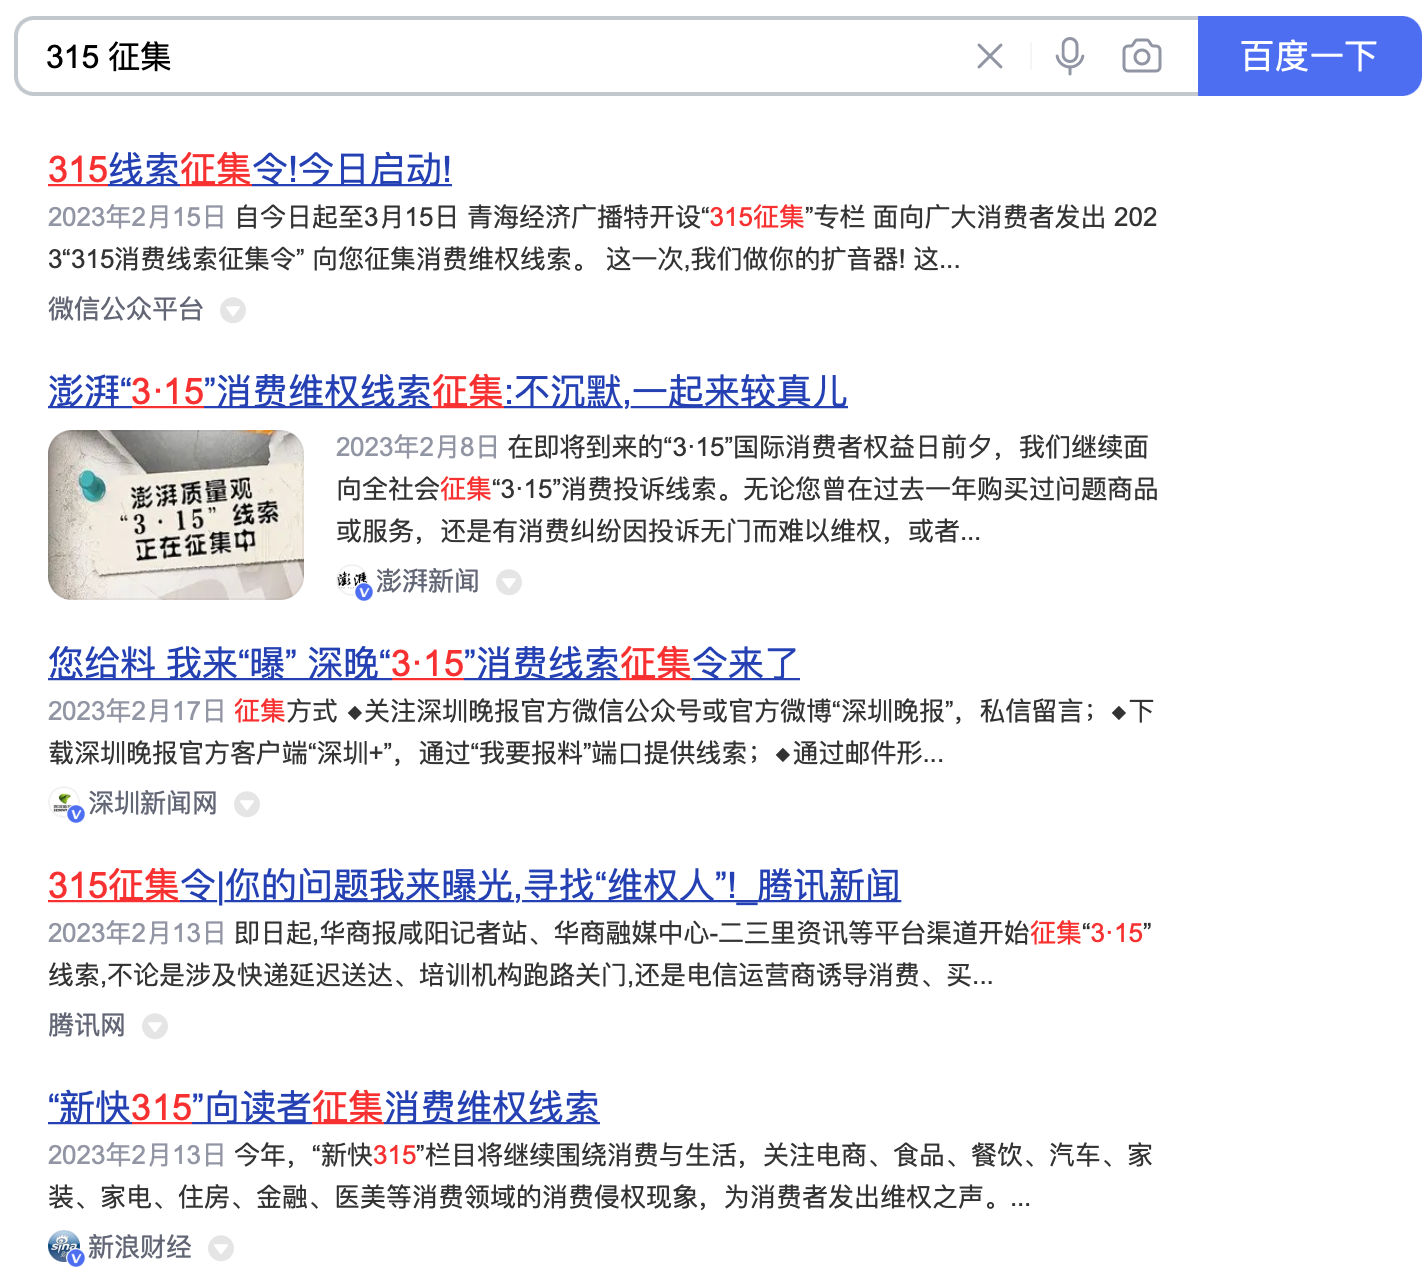Click the date 2023年2月8日 in 澎湃 result
Image resolution: width=1428 pixels, height=1280 pixels.
(x=417, y=447)
